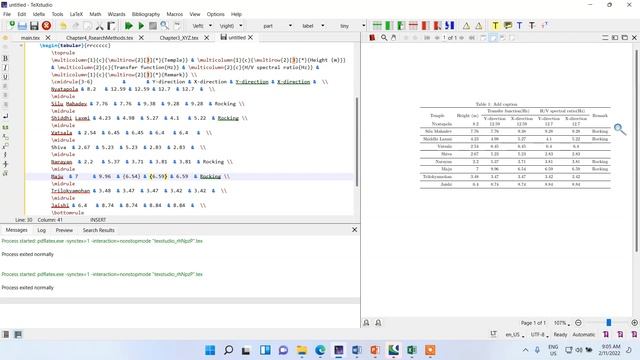Click the New document icon
The height and width of the screenshot is (360, 640).
(11, 25)
